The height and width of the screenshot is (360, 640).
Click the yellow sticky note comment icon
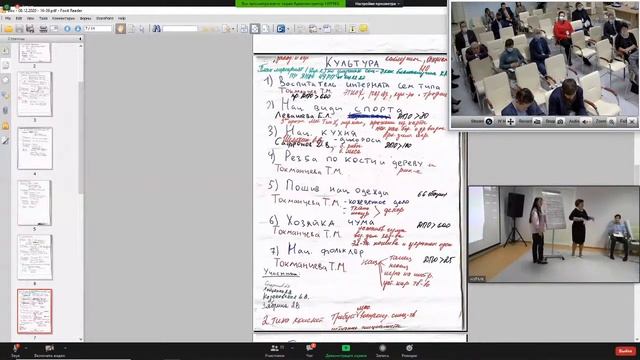[363, 28]
